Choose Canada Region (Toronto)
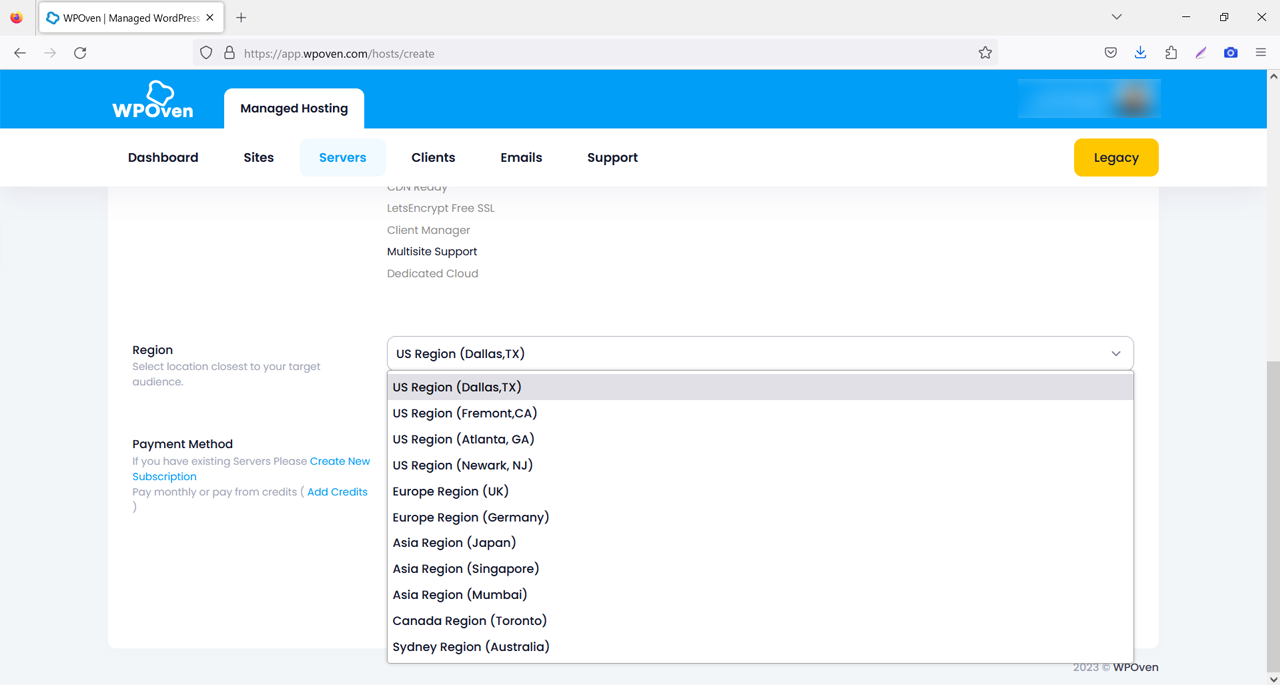The image size is (1280, 685). click(x=760, y=621)
